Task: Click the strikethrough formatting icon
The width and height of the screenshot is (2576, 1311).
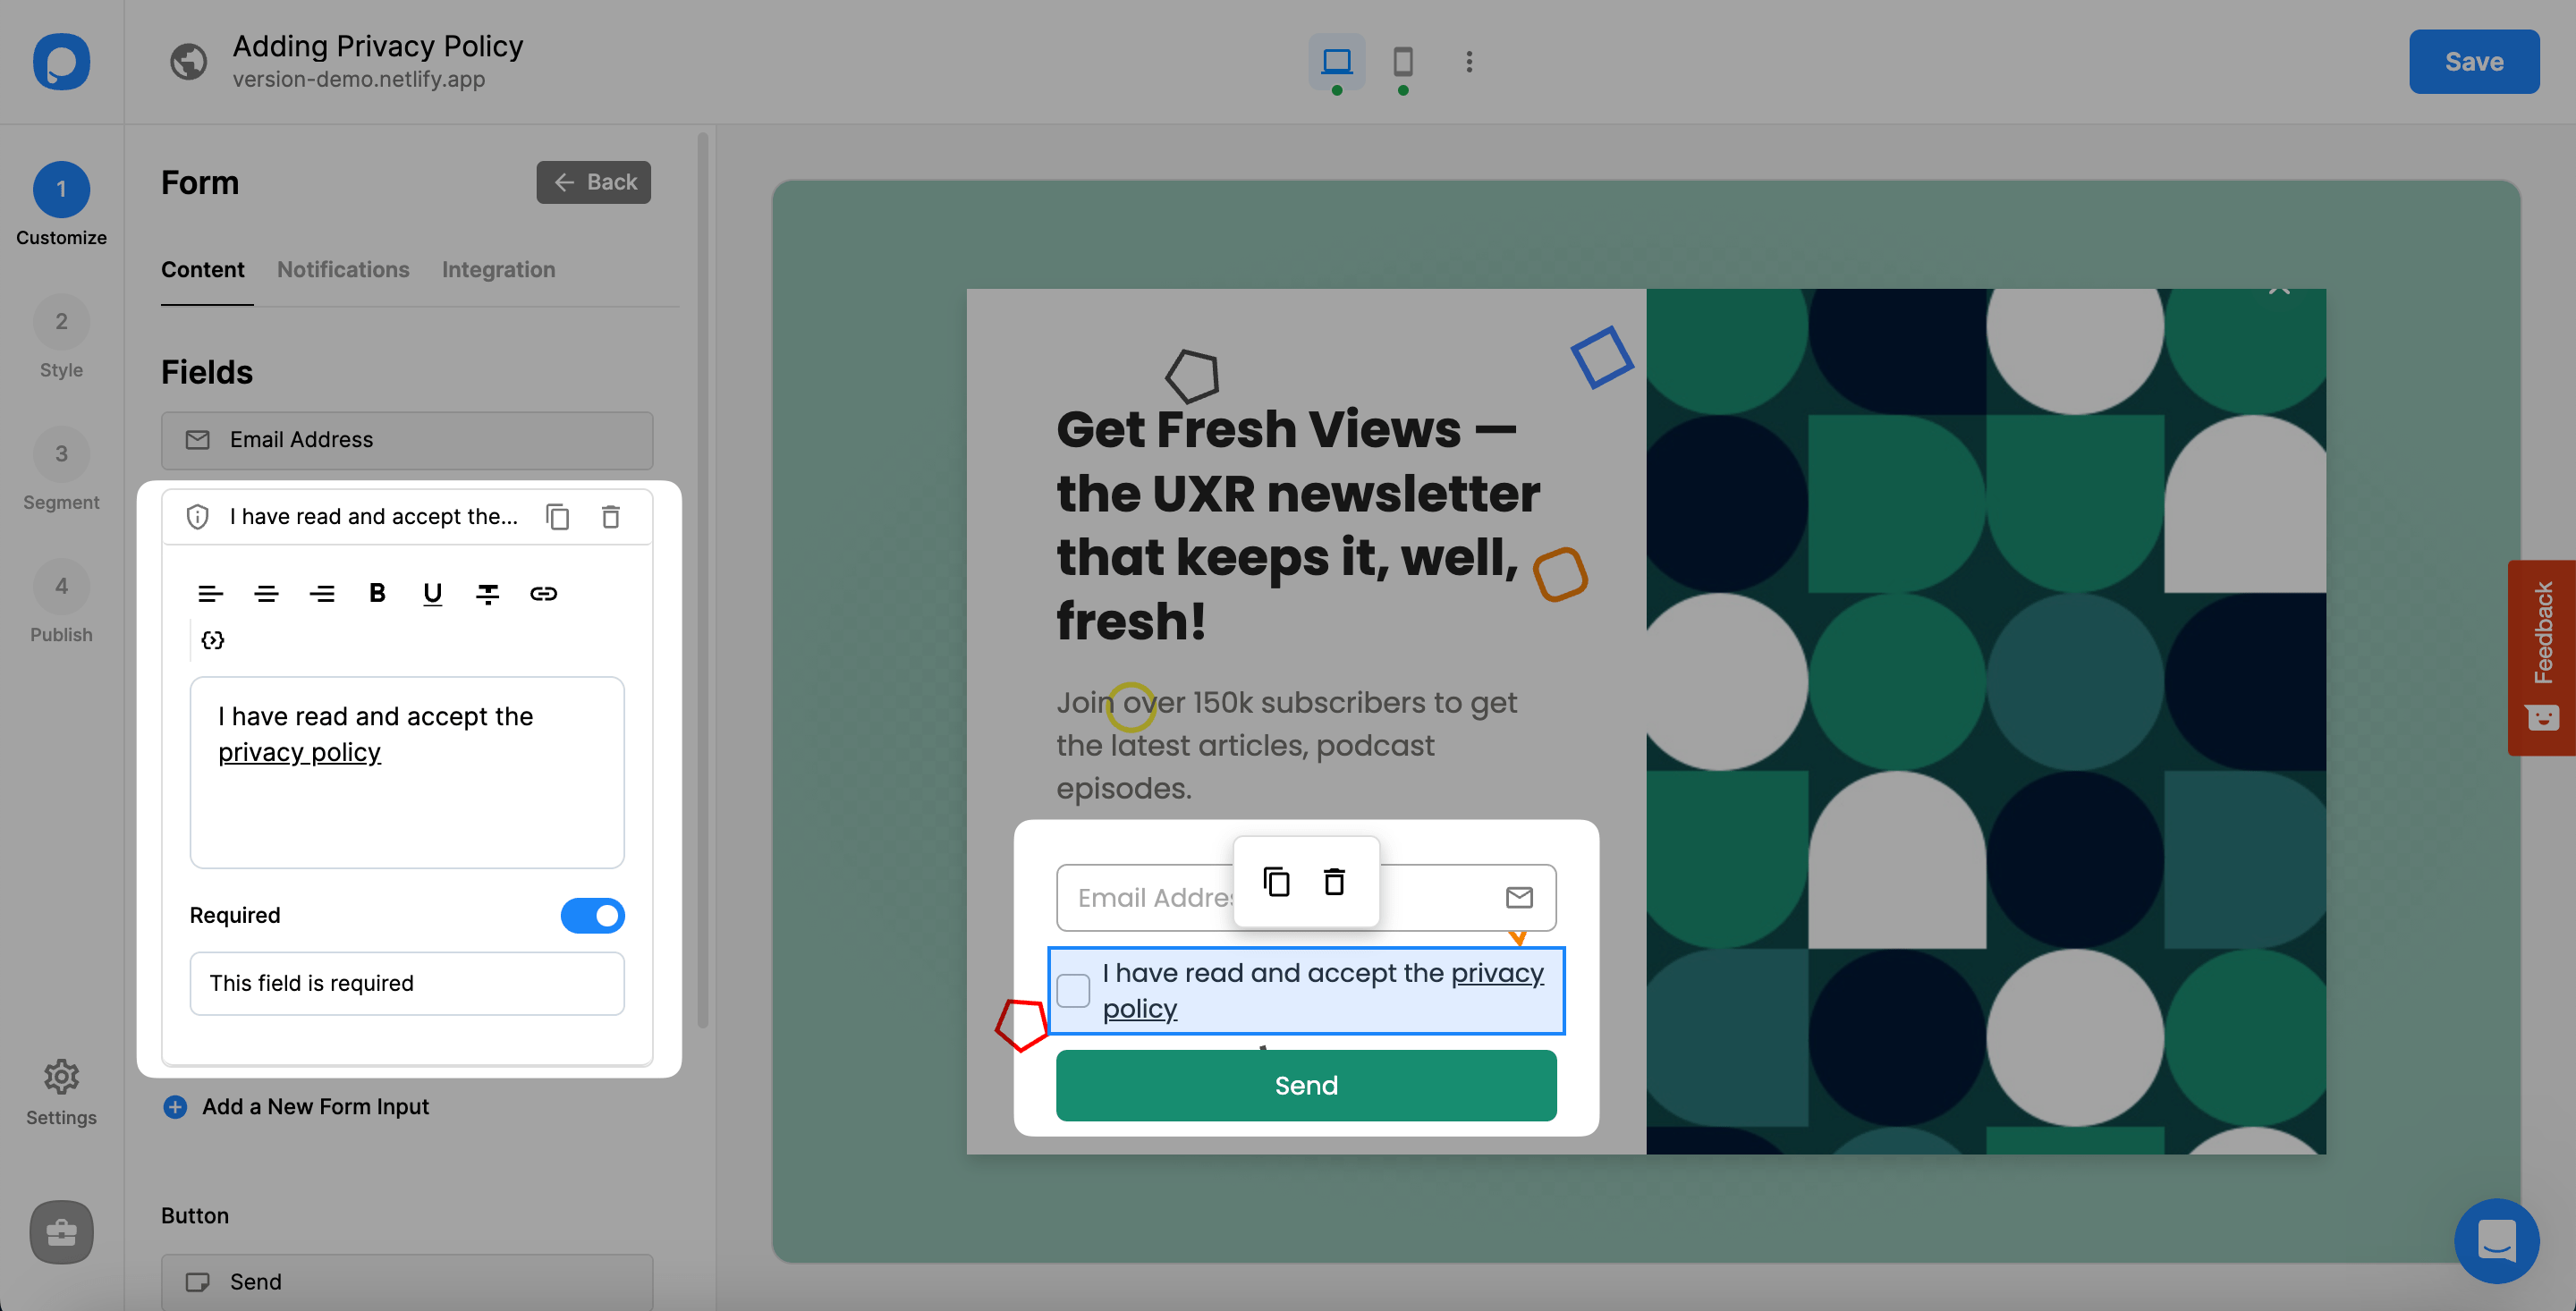Action: [487, 592]
